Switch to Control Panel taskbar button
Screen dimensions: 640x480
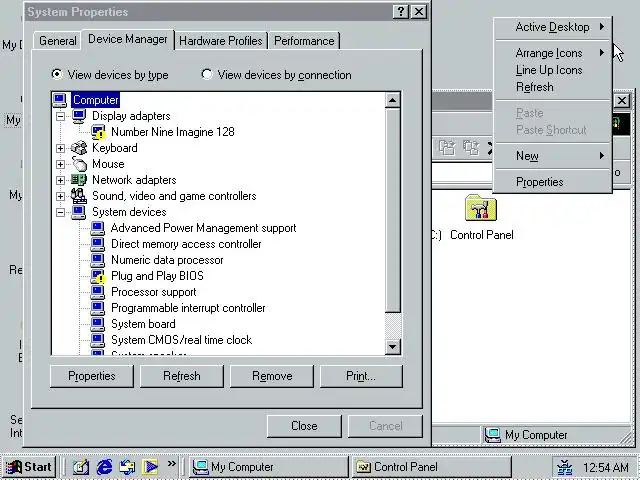click(431, 467)
